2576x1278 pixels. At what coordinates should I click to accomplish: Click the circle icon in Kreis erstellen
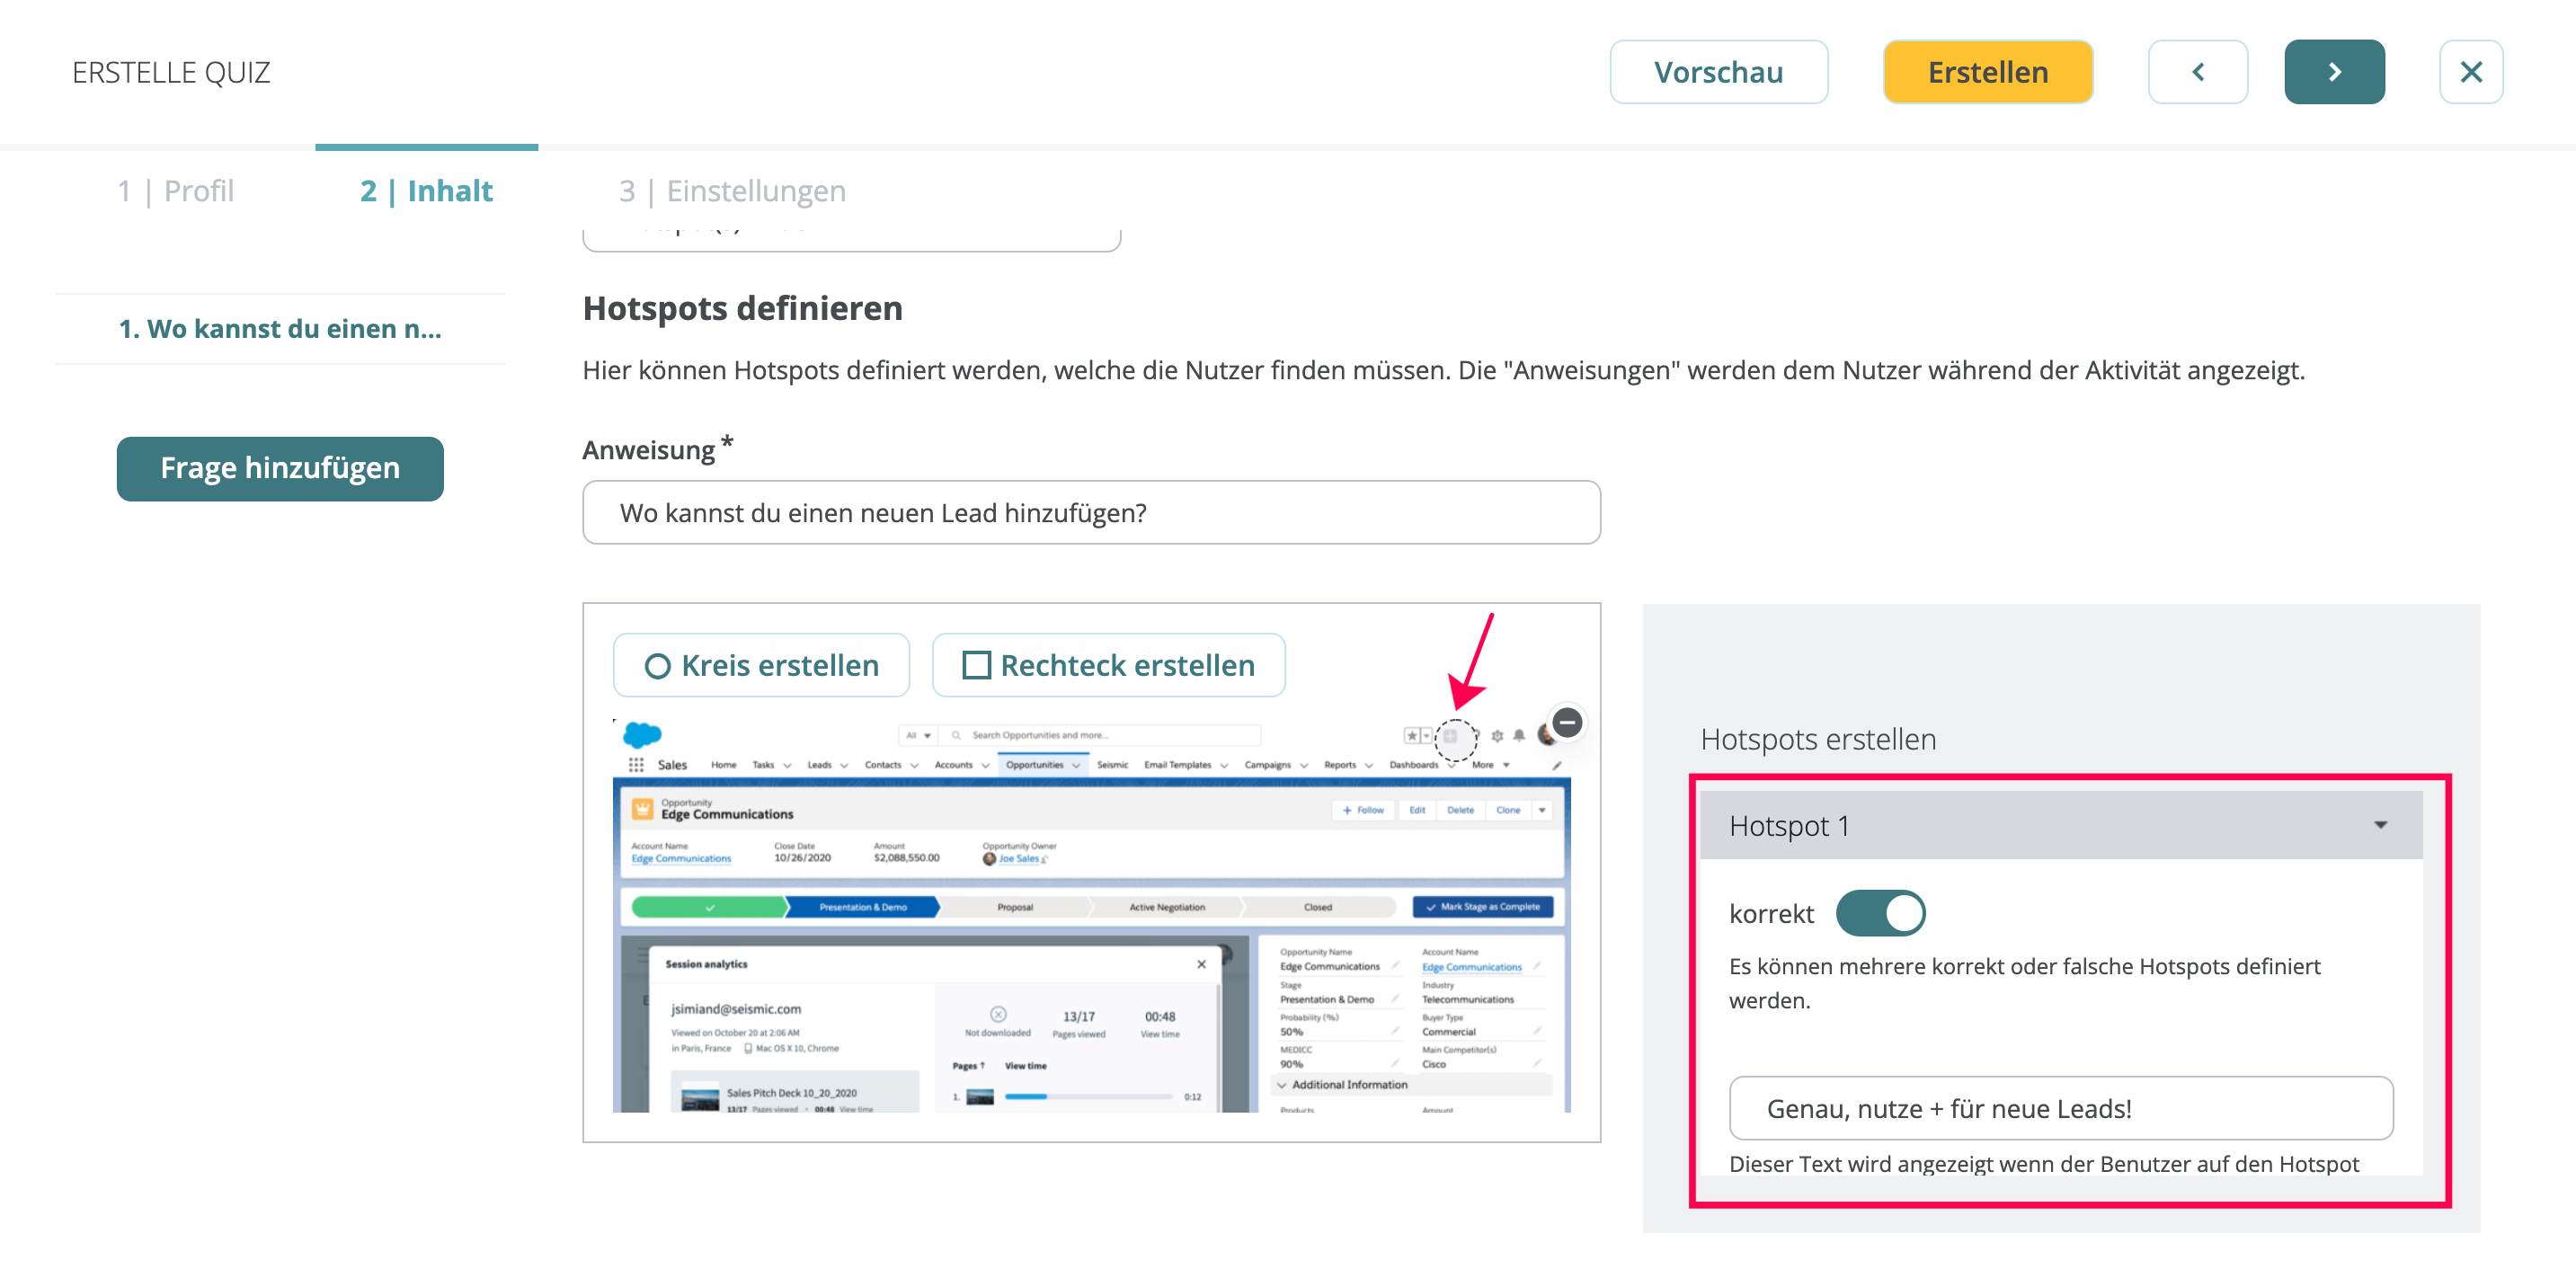[657, 666]
